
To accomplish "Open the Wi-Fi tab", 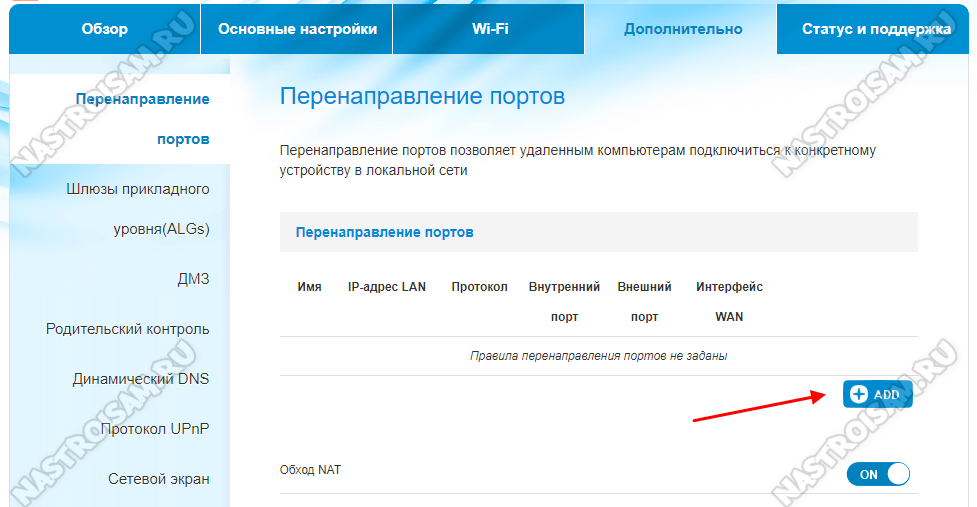I will click(x=490, y=29).
